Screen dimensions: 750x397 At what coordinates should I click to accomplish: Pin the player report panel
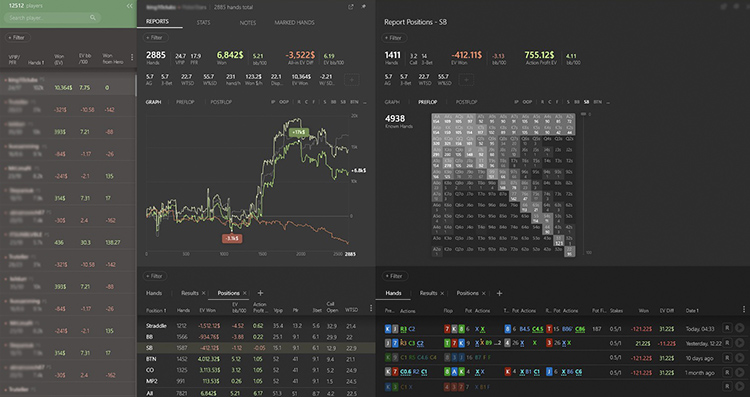(x=363, y=7)
